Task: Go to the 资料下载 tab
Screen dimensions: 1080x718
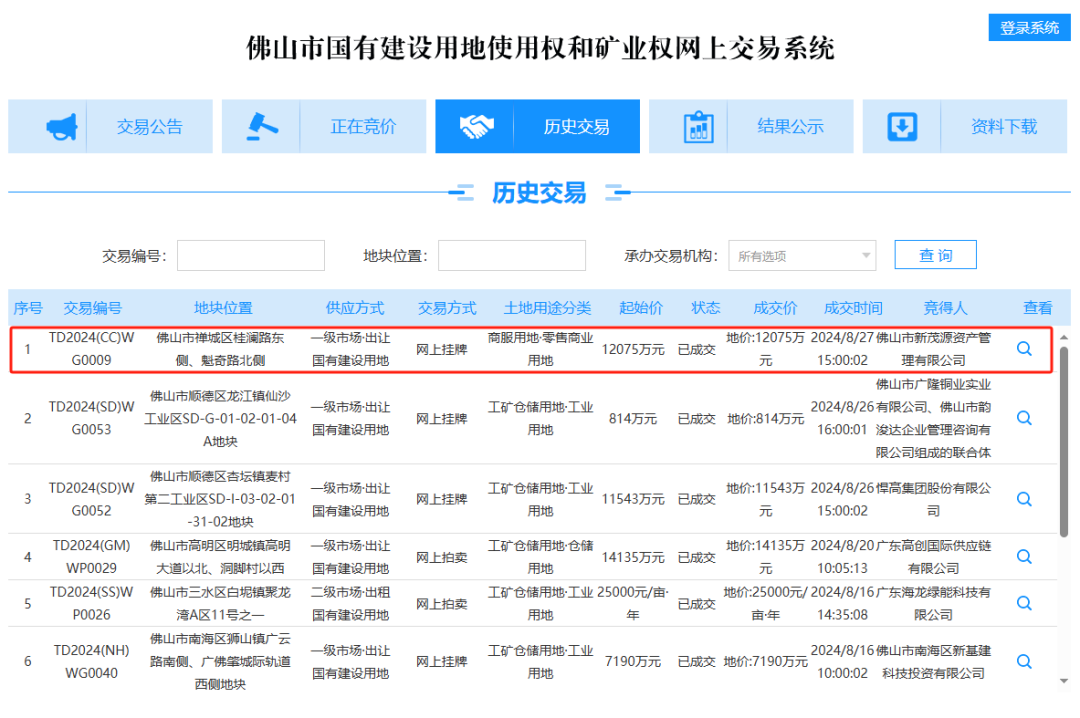Action: click(1003, 127)
